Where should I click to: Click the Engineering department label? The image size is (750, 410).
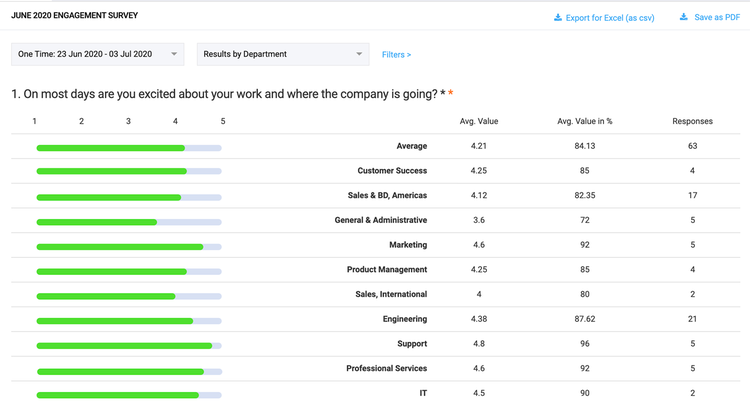pos(404,319)
